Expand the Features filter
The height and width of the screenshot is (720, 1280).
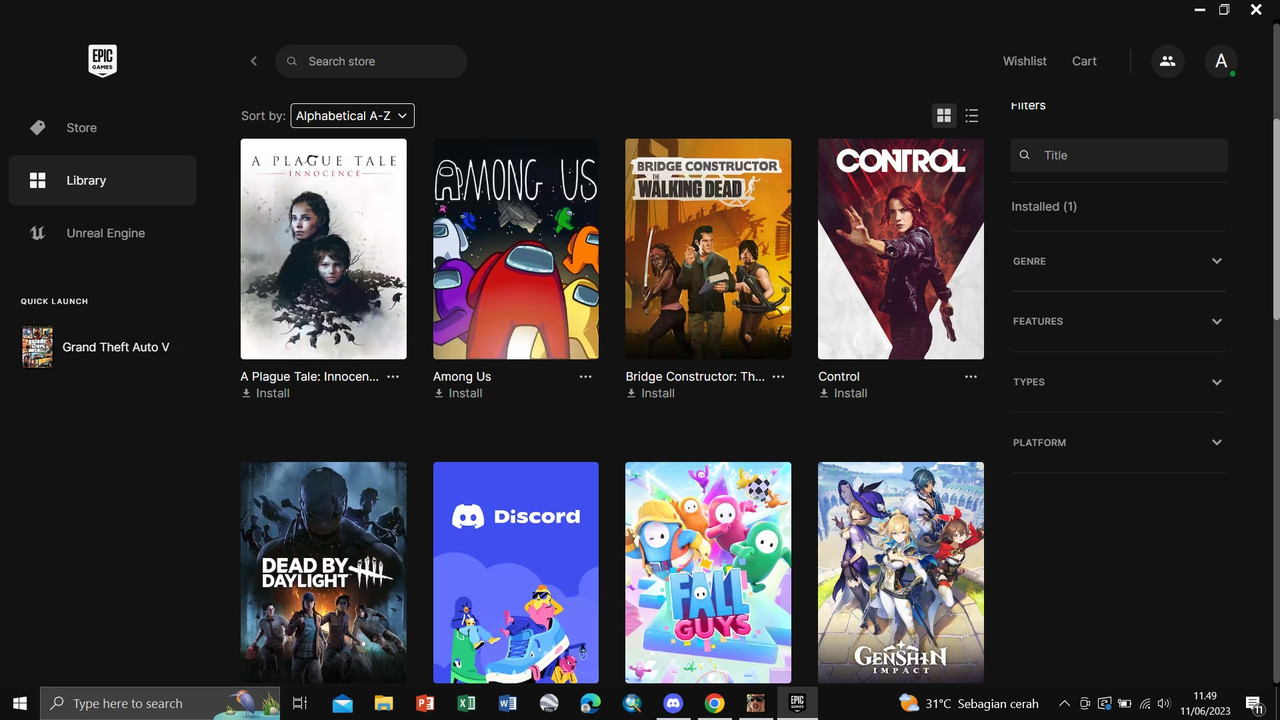click(x=1118, y=321)
